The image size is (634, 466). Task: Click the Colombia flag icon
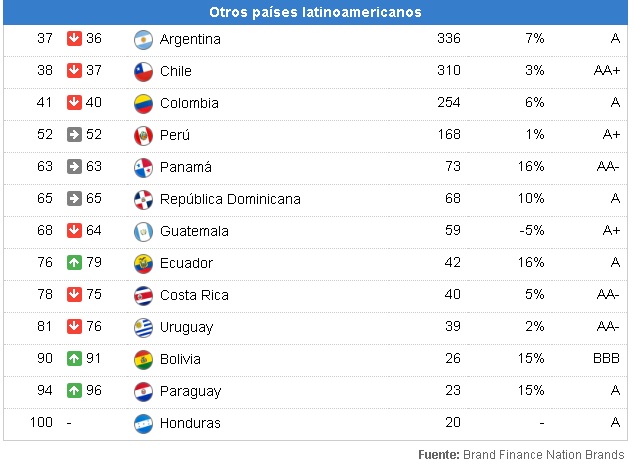143,104
